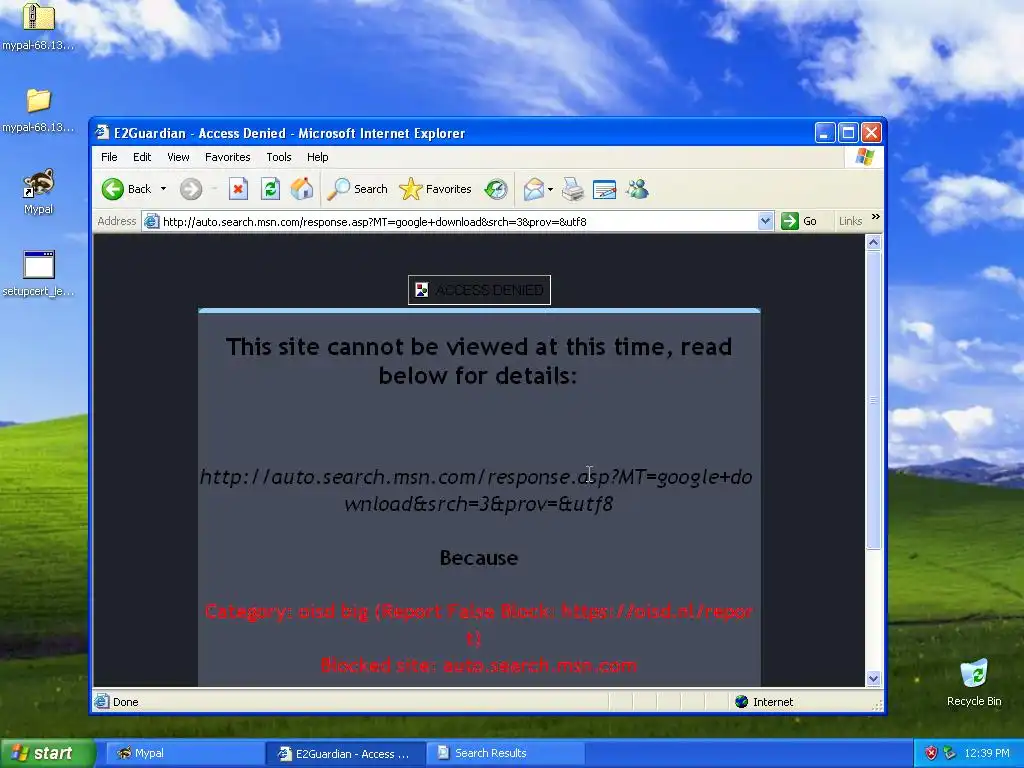Click 'Done' in status bar

(125, 702)
